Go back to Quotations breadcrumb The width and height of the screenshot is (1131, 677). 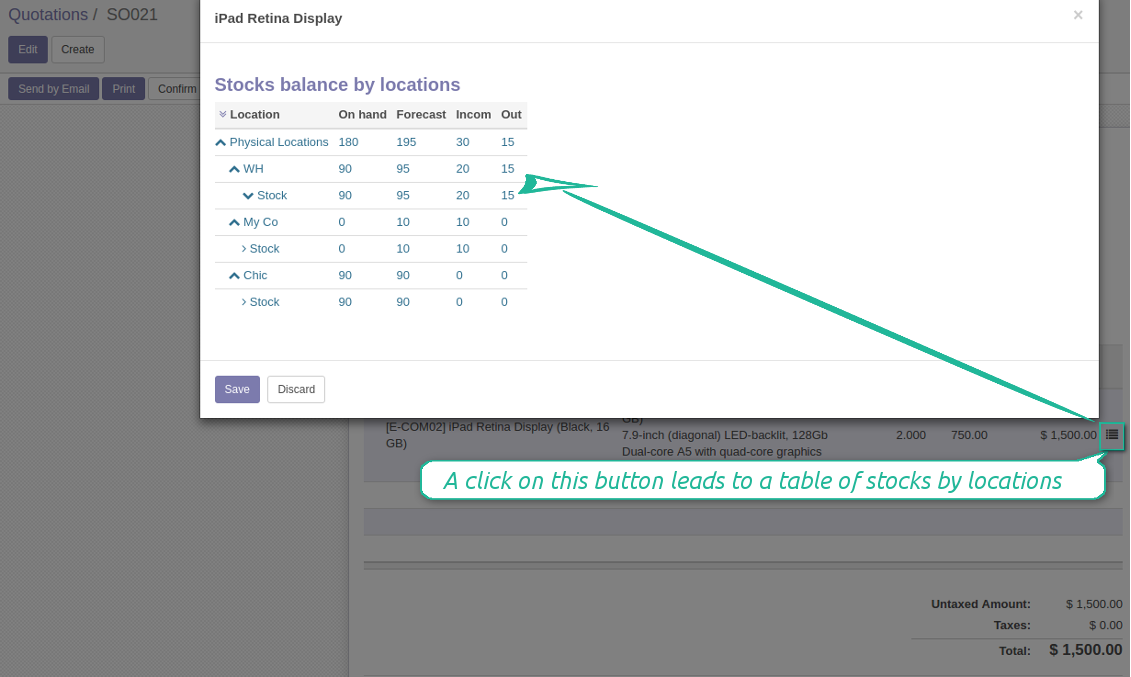pos(48,14)
